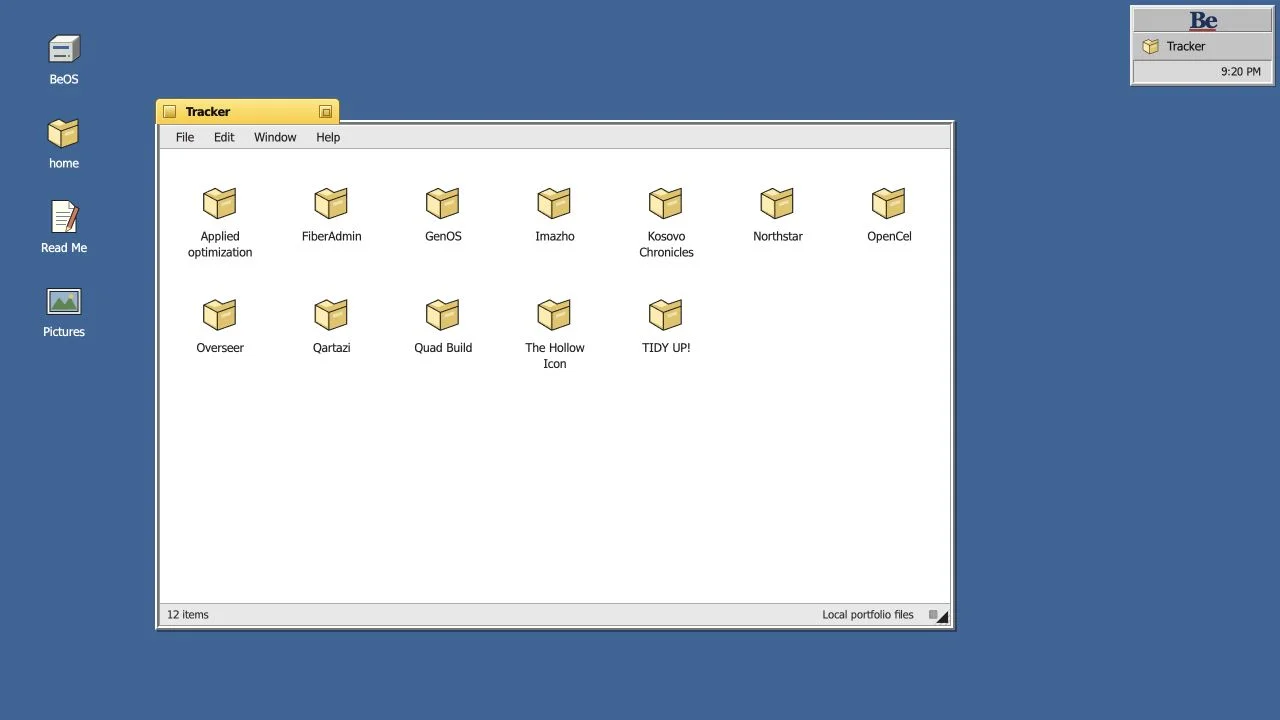Click the home folder desktop icon
Screen dimensions: 1280x720
click(64, 133)
